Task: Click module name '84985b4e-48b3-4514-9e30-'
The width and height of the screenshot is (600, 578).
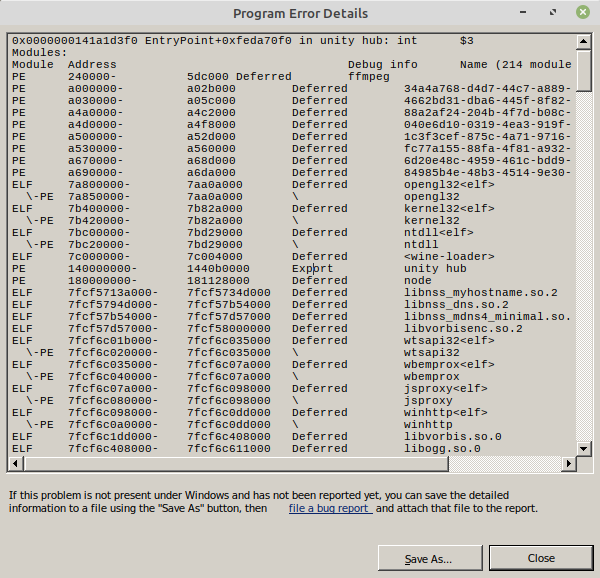Action: point(488,173)
